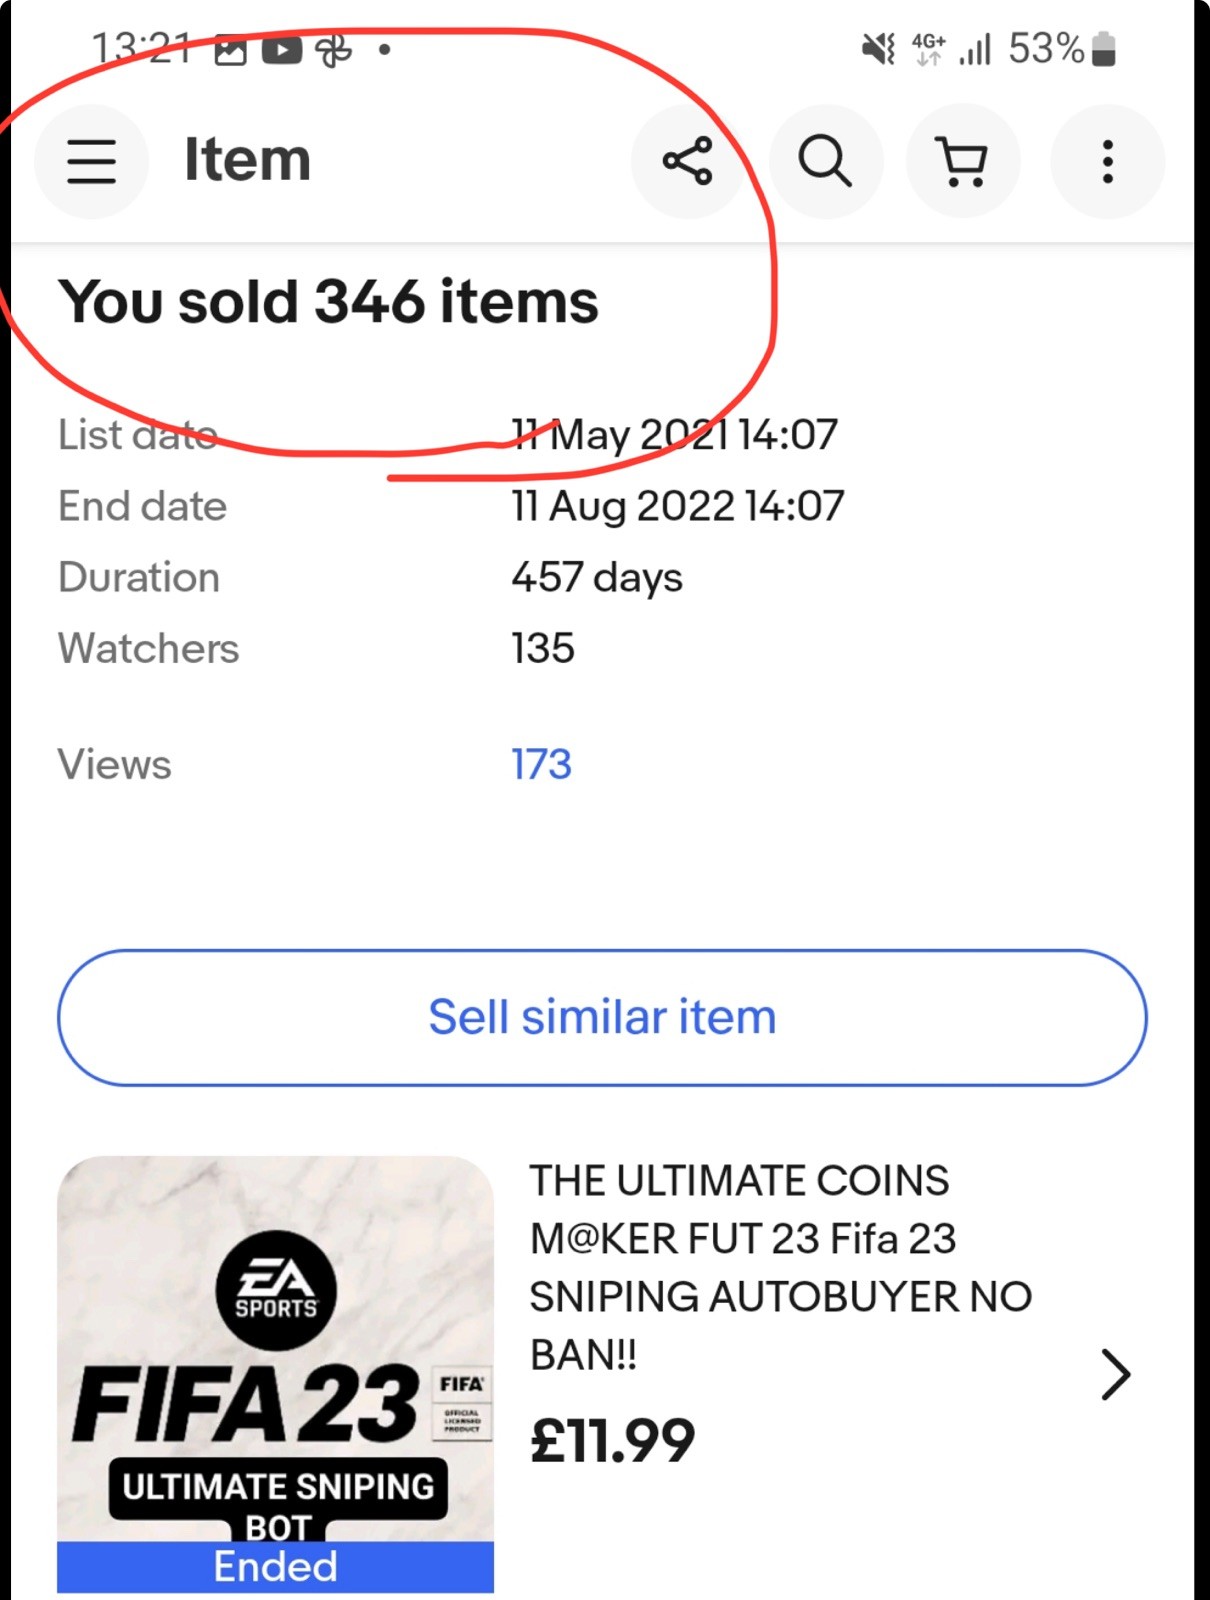Open search with the magnifier icon

[x=826, y=161]
